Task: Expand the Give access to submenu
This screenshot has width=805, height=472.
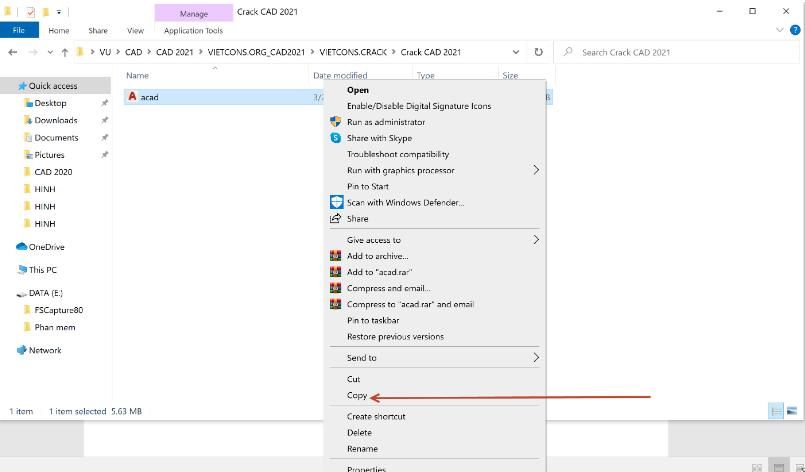Action: [535, 240]
